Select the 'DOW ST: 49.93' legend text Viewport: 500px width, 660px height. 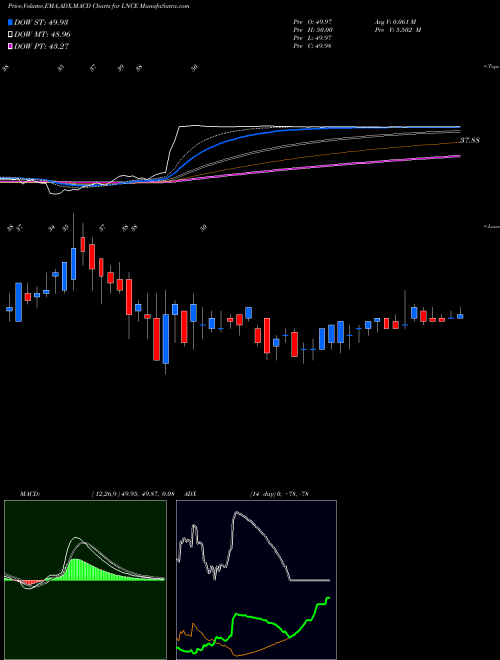pyautogui.click(x=41, y=22)
